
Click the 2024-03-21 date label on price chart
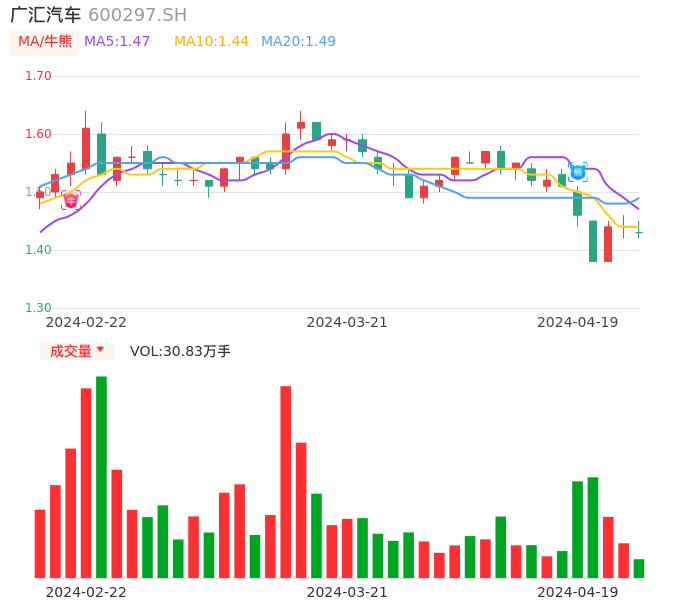pyautogui.click(x=347, y=322)
